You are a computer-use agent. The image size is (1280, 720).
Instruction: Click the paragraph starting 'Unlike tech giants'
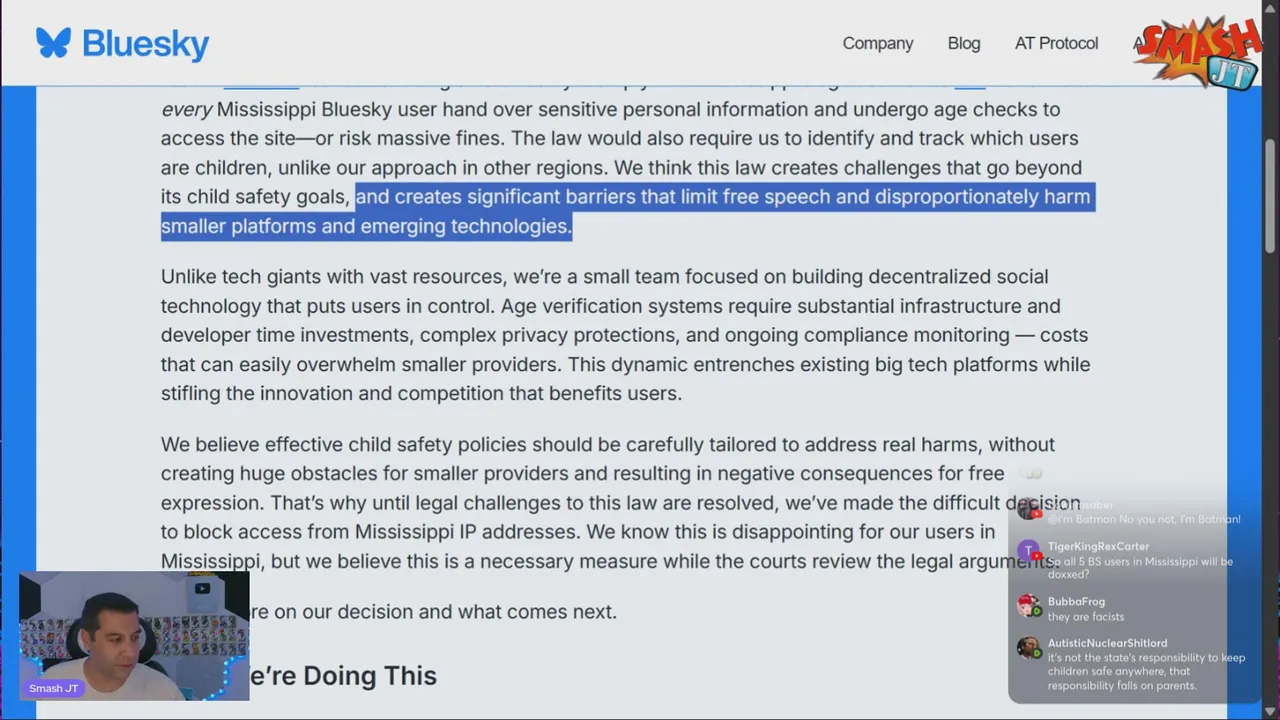(626, 335)
